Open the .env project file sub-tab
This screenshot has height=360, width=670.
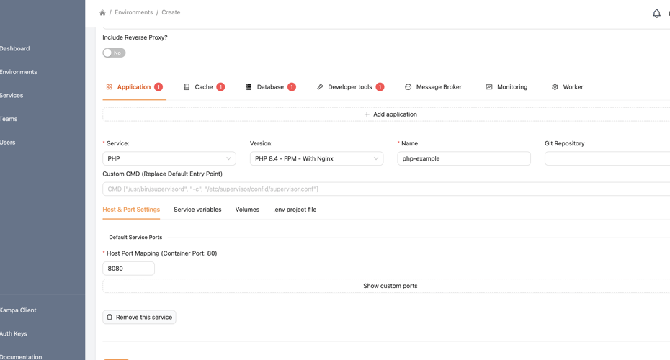295,210
